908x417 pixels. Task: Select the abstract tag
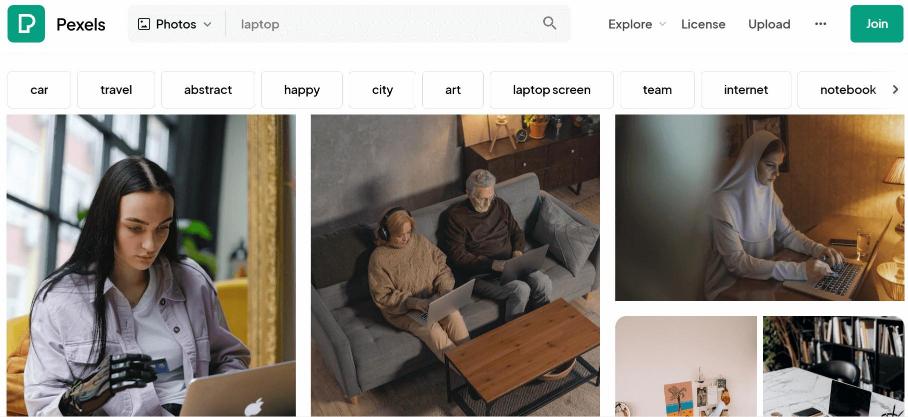coord(208,90)
